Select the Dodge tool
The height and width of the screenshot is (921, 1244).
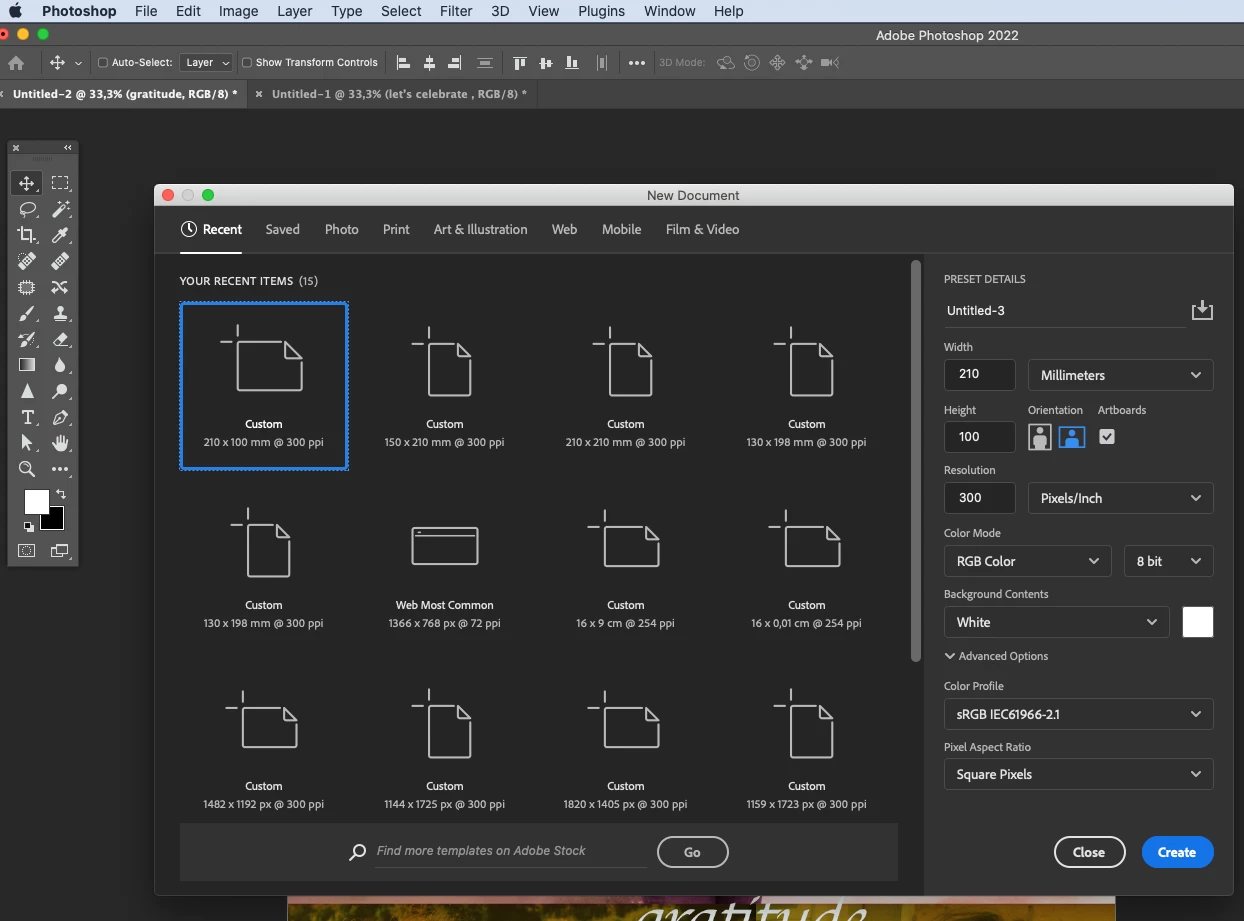[60, 391]
